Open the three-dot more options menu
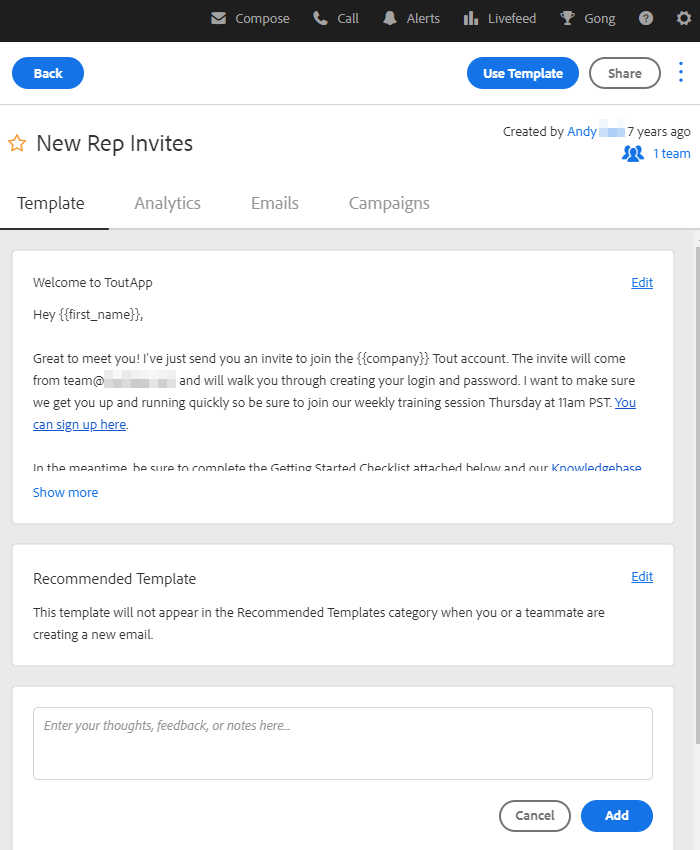 681,72
